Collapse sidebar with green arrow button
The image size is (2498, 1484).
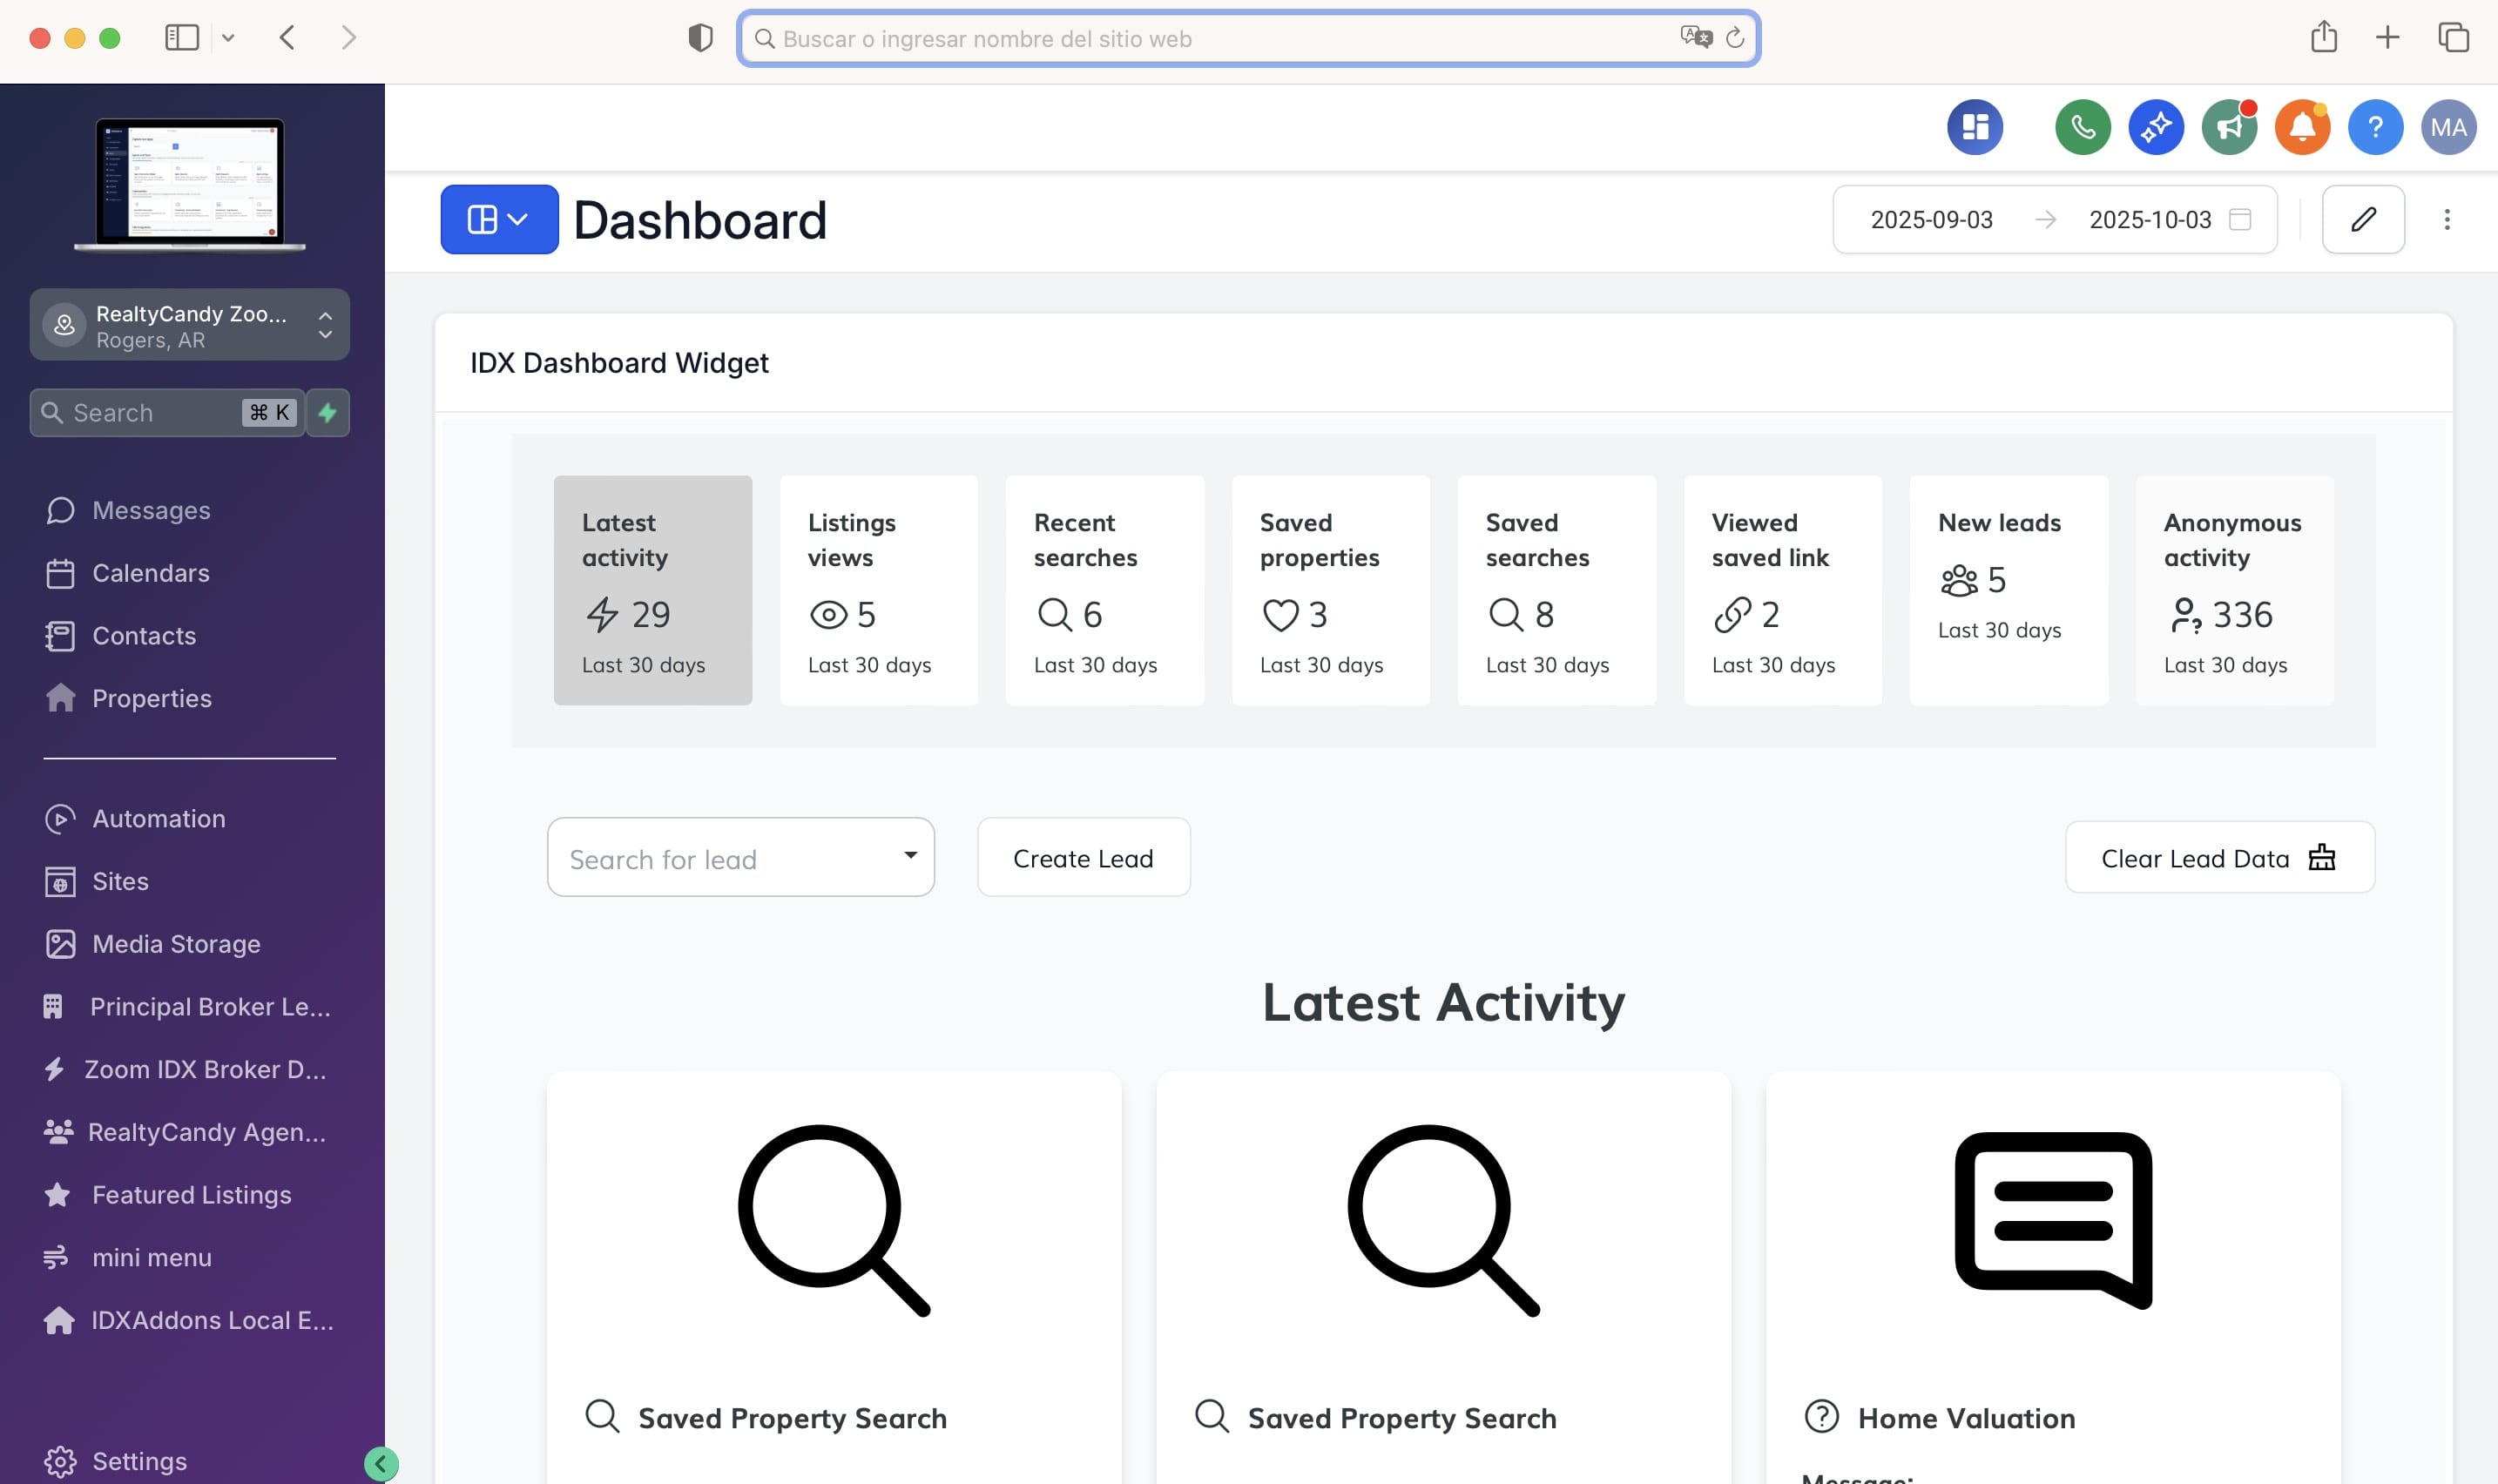[x=381, y=1464]
